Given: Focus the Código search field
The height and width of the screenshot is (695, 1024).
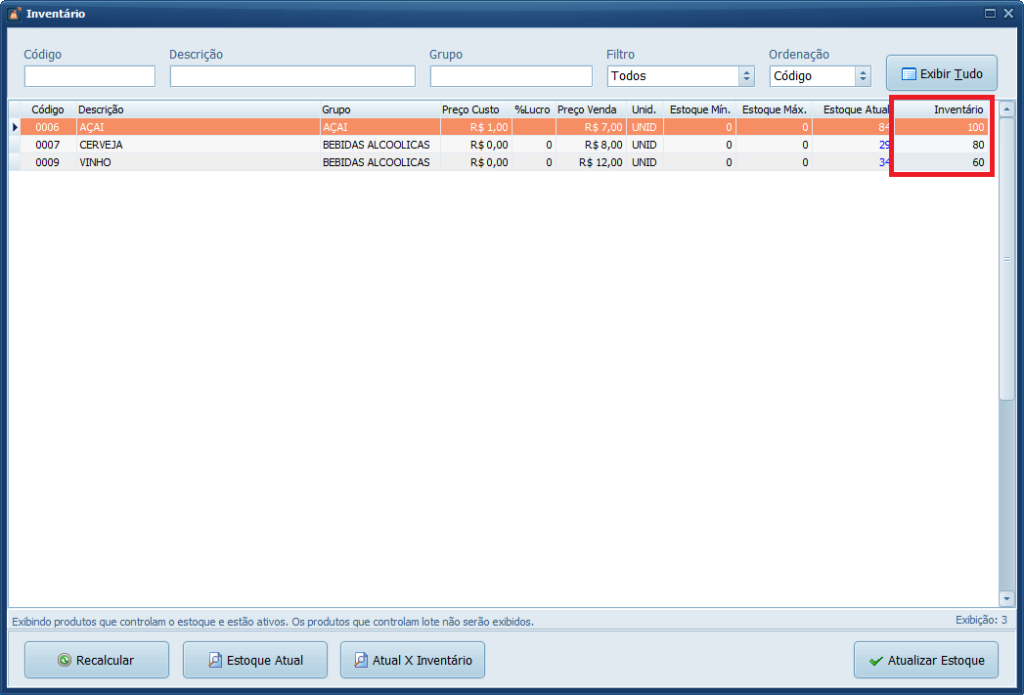Looking at the screenshot, I should pos(90,76).
